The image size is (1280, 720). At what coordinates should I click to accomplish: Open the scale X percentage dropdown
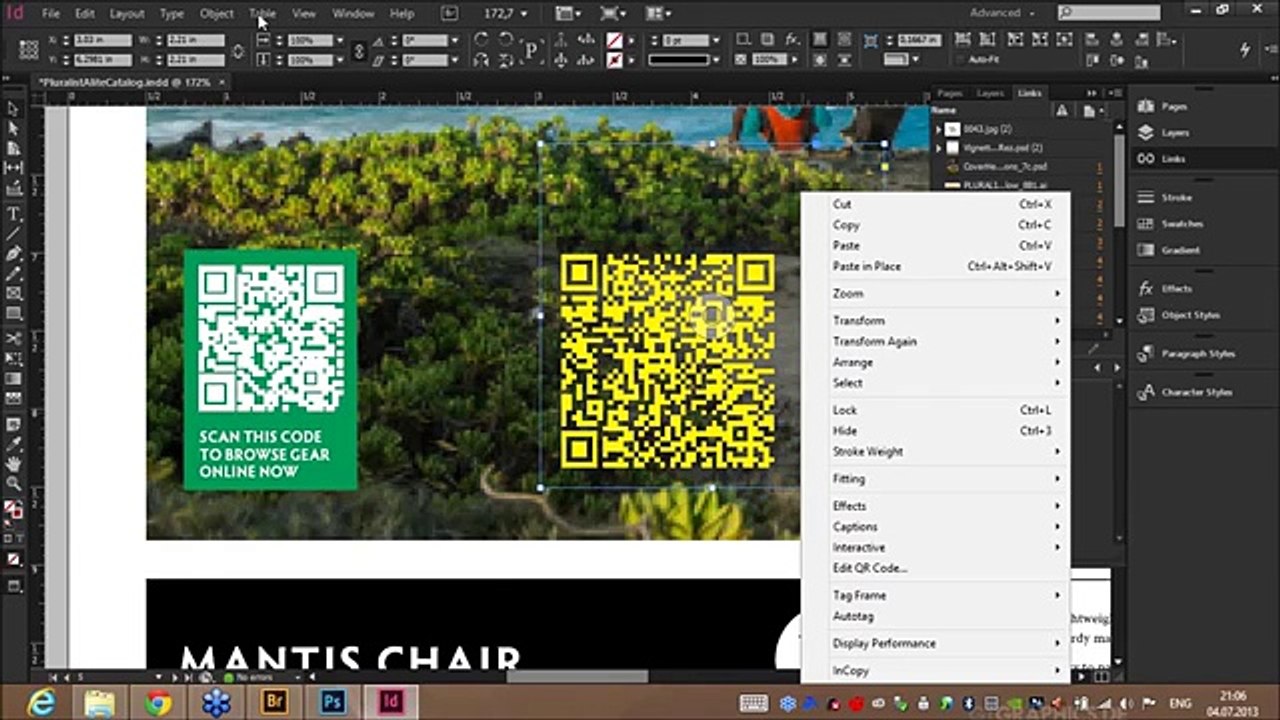coord(340,41)
